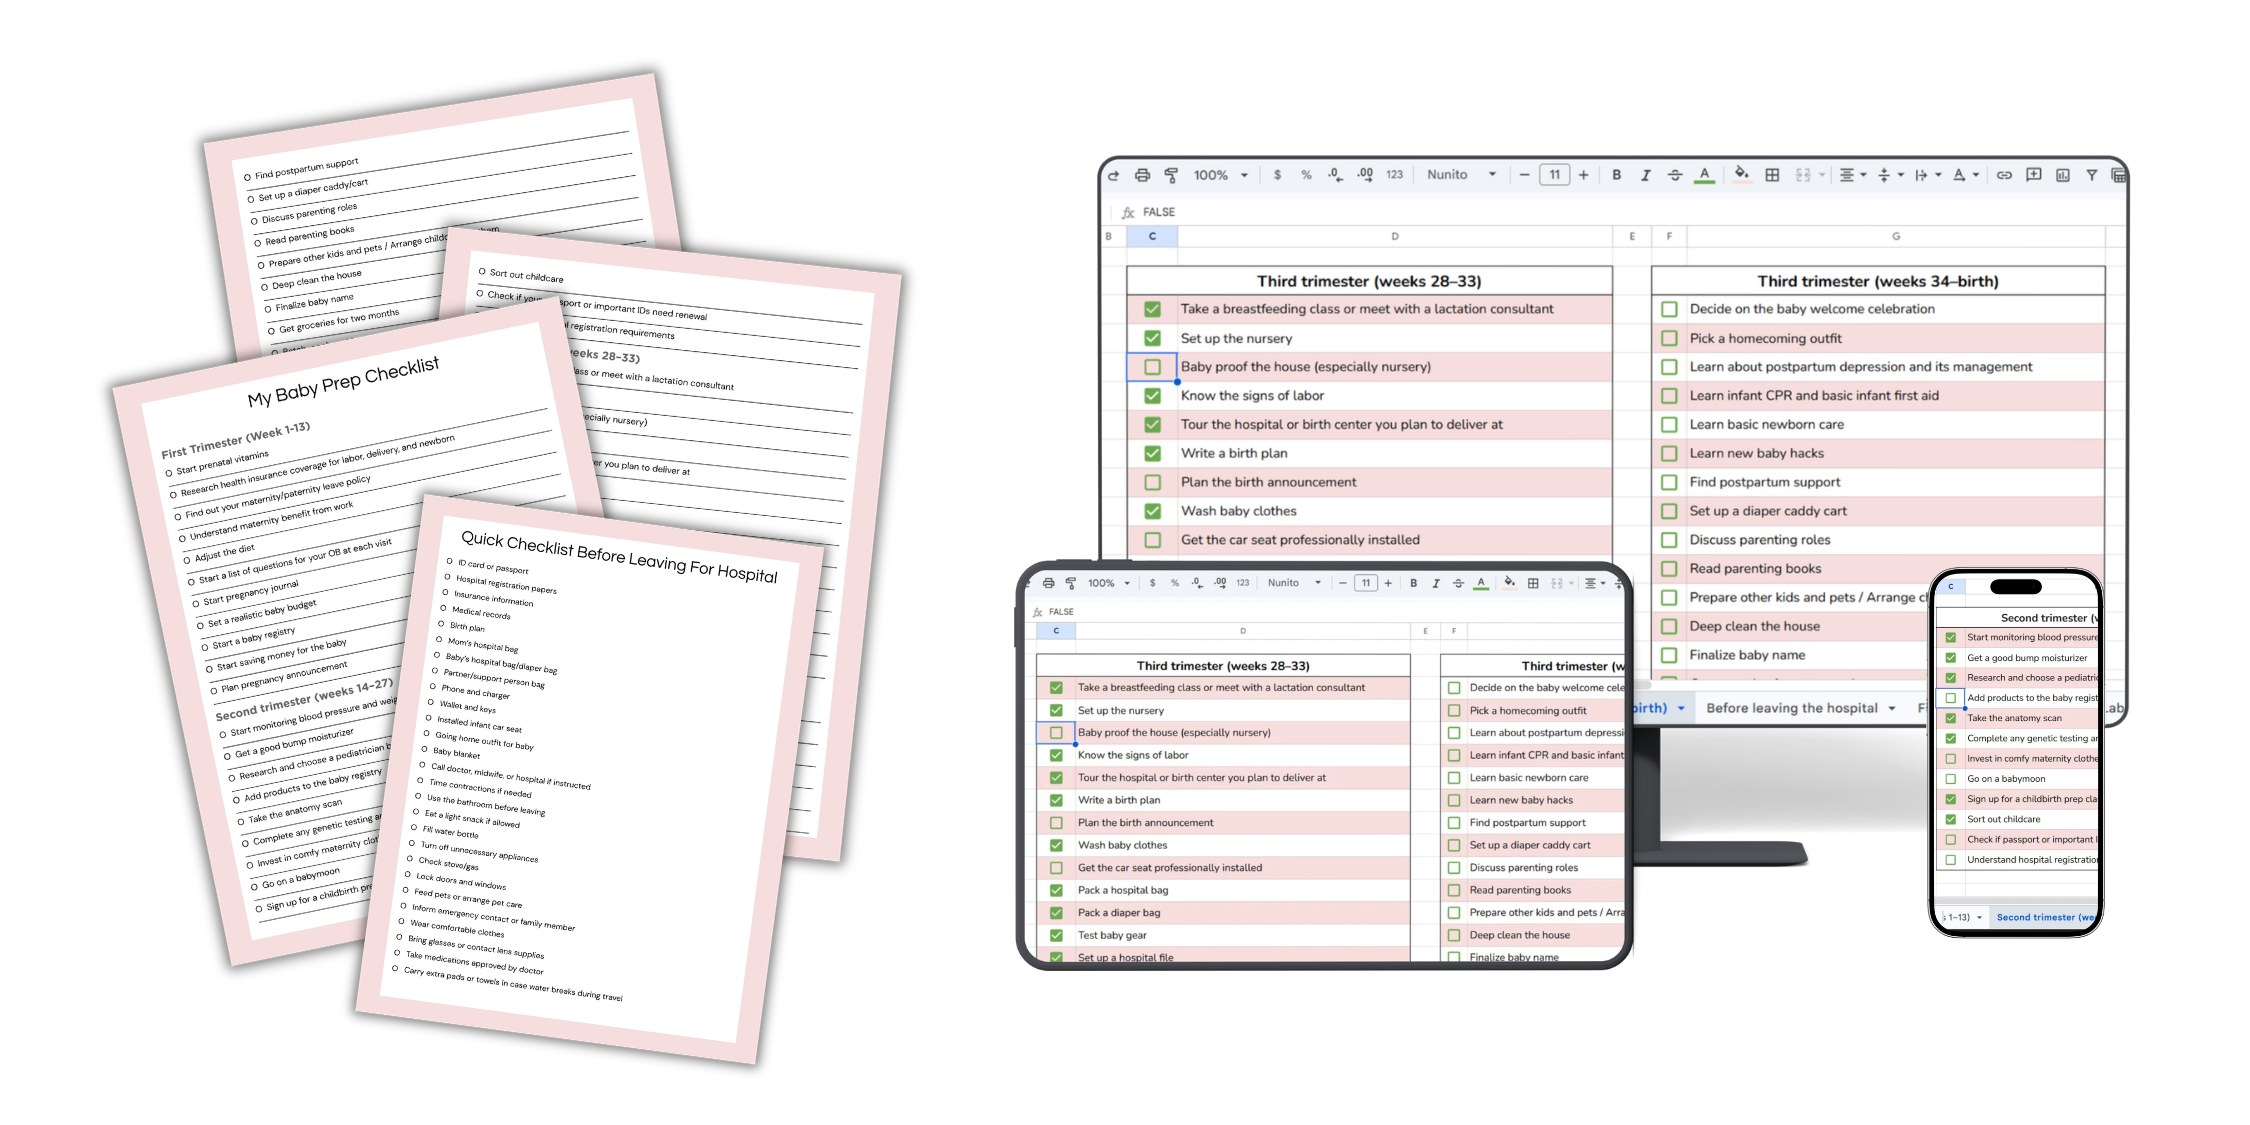This screenshot has height=1125, width=2250.
Task: Expand the 100% zoom dropdown on the monitor
Action: coord(1220,175)
